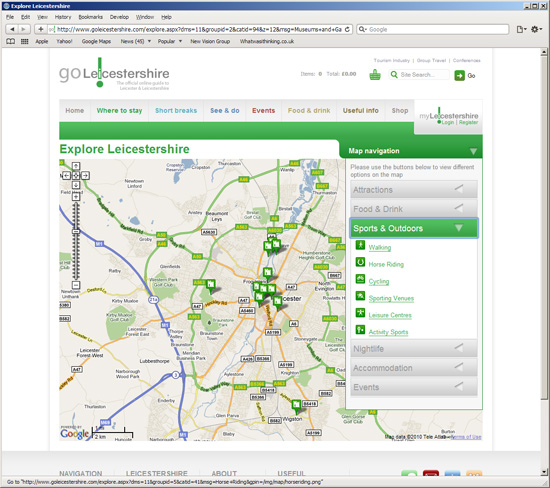This screenshot has height=488, width=550.
Task: Click the green shopping basket icon
Action: click(x=375, y=75)
